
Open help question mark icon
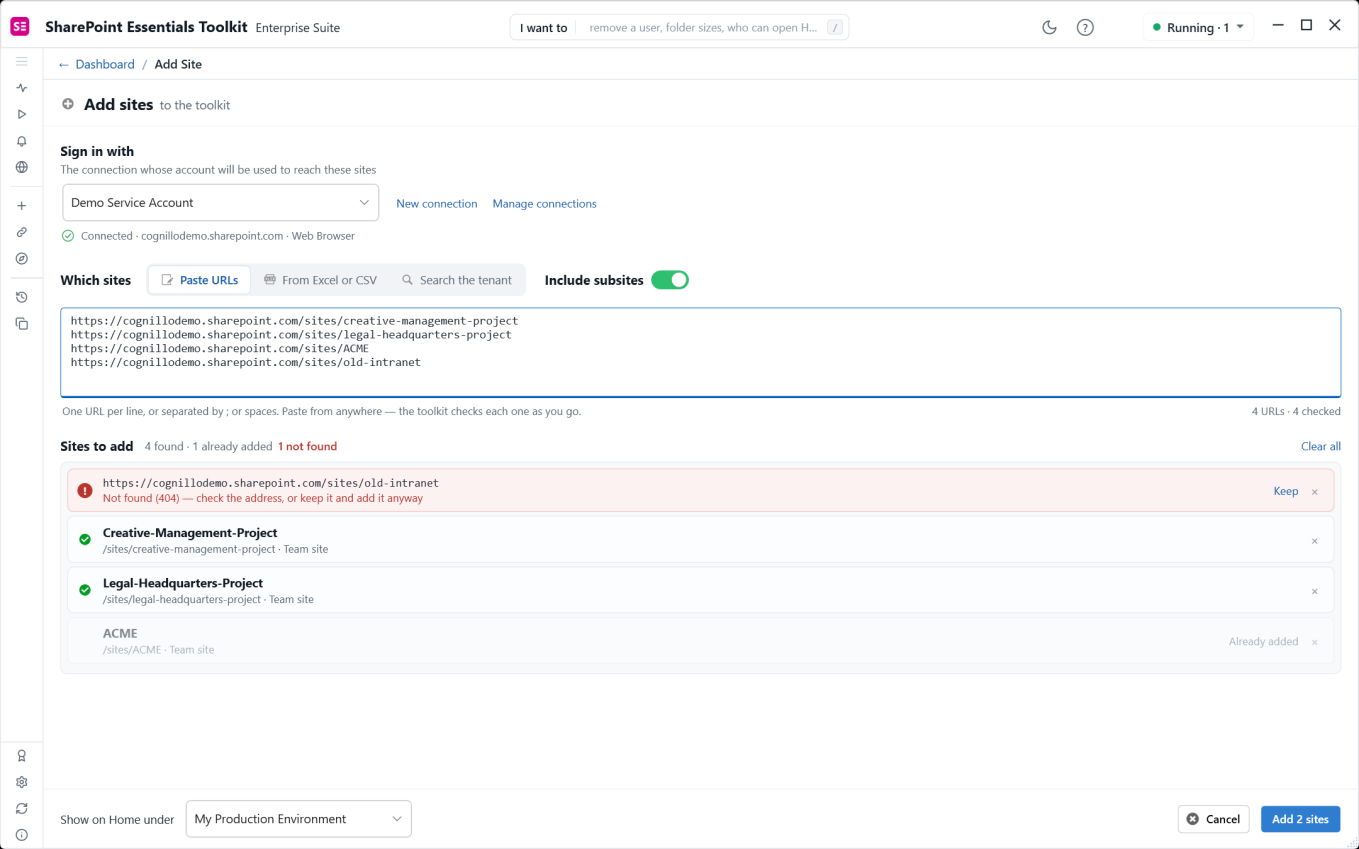click(1085, 27)
